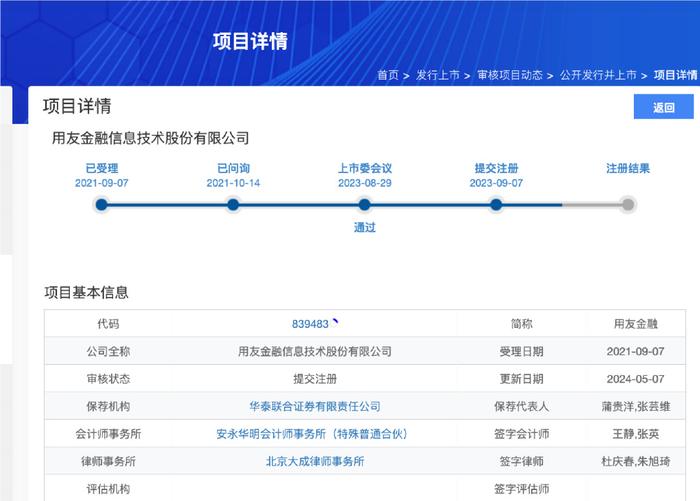Image resolution: width=700 pixels, height=501 pixels.
Task: Click the 已受理 timeline dot
Action: [101, 205]
